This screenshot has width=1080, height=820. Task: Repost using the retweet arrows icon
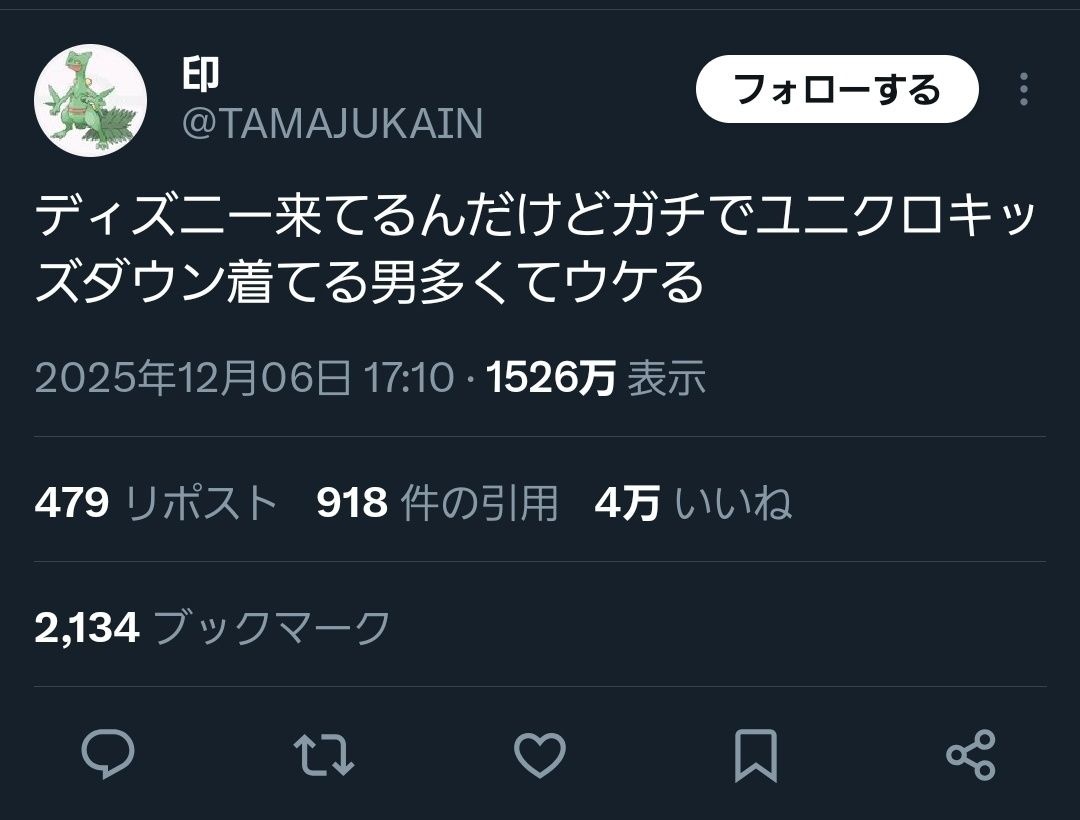tap(324, 755)
